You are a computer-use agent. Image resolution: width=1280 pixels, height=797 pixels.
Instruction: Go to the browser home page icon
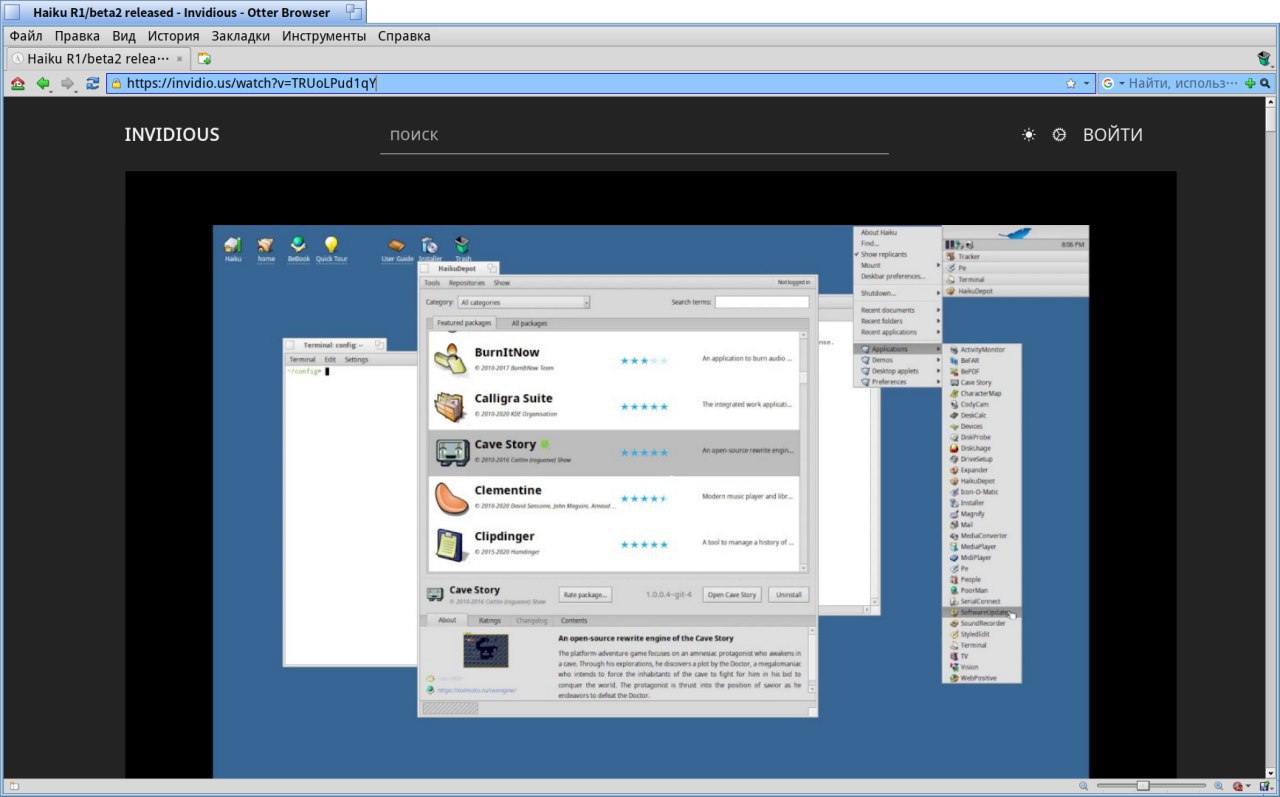[18, 84]
